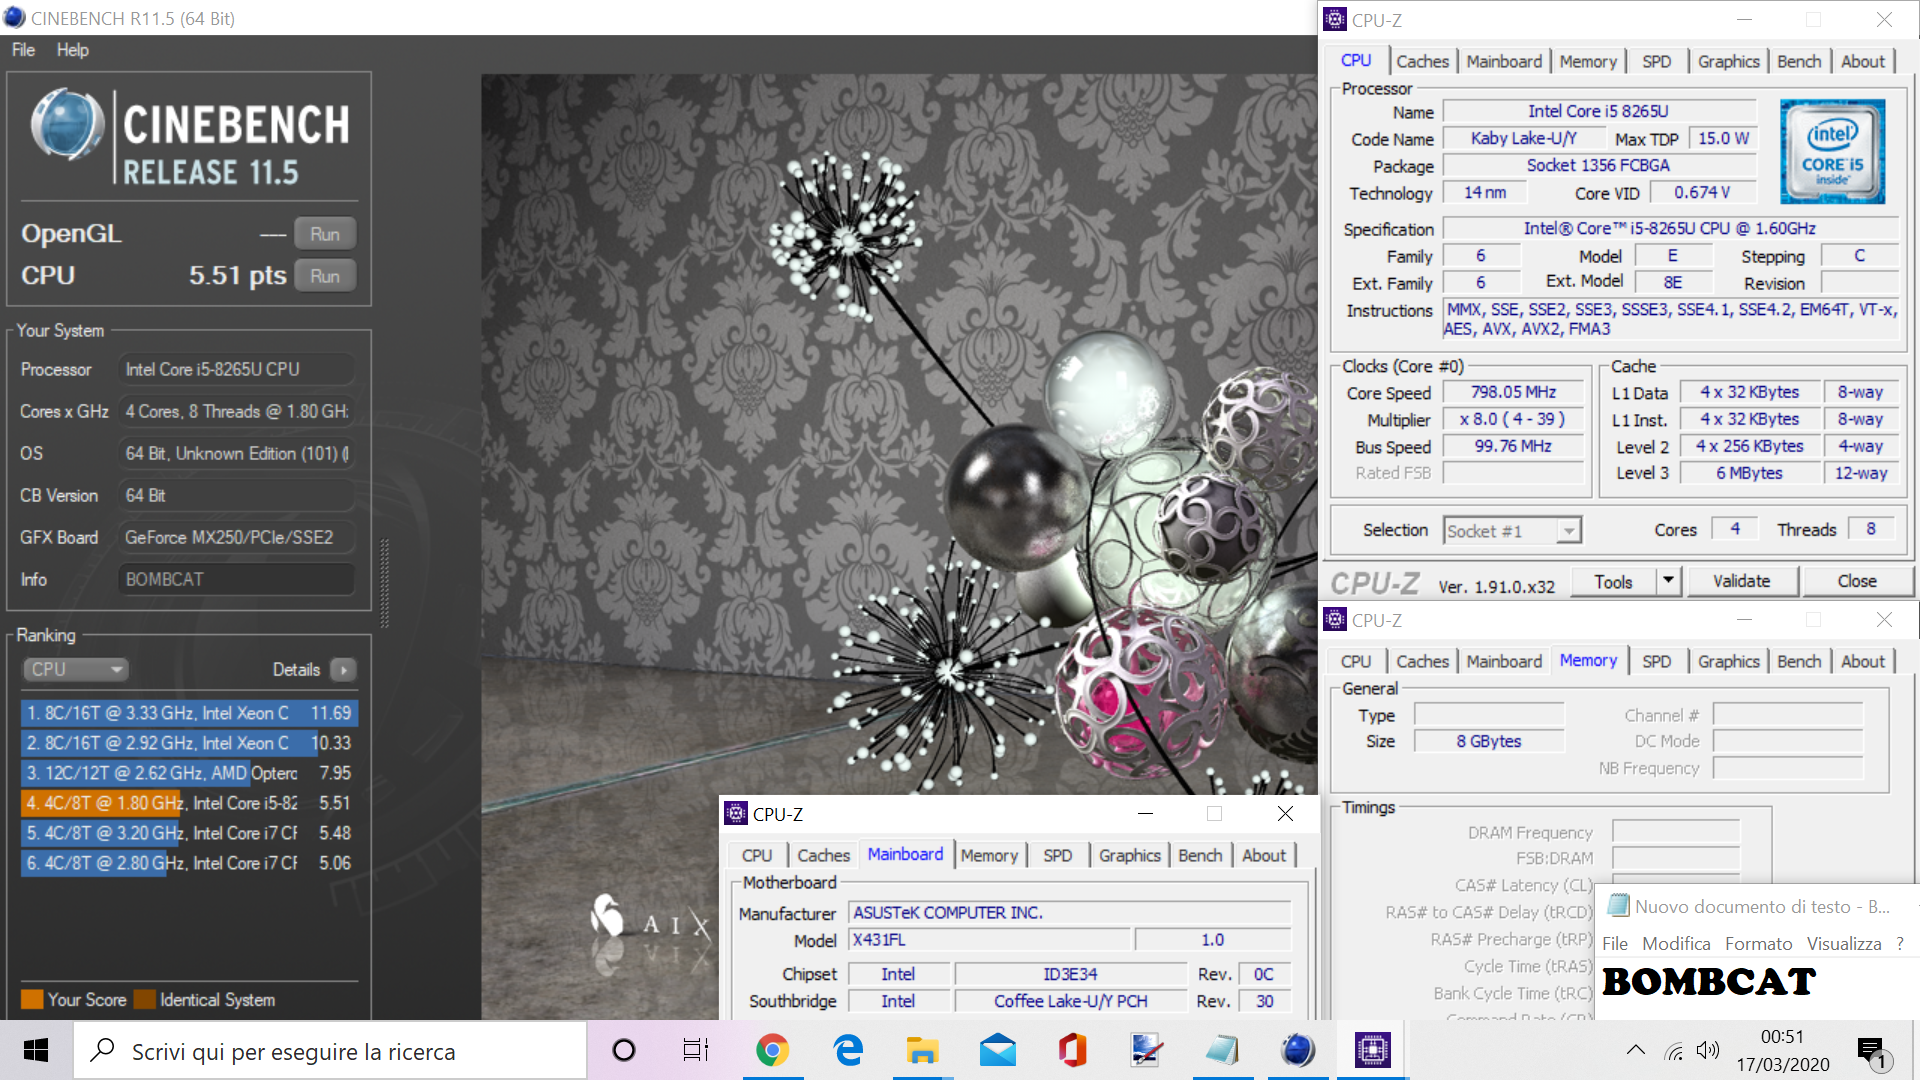Show hidden system tray icons
1920x1080 pixels.
pyautogui.click(x=1636, y=1050)
